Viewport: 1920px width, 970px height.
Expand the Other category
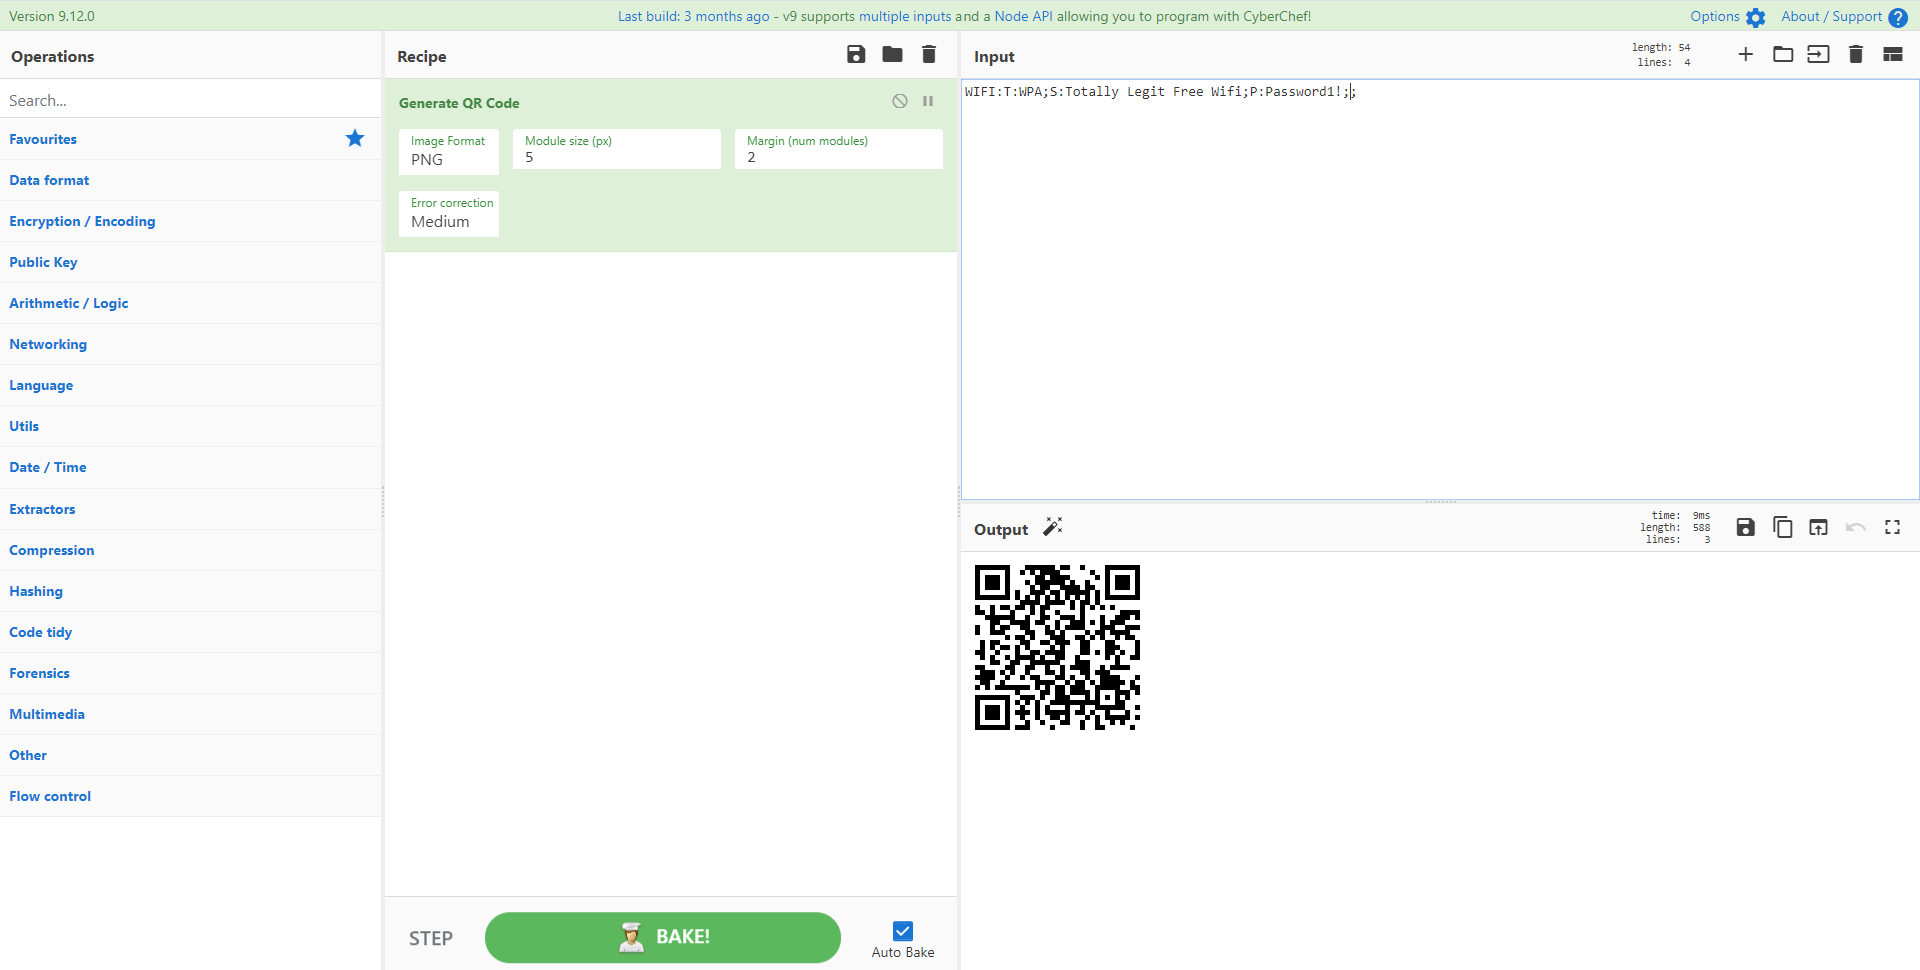(190, 755)
